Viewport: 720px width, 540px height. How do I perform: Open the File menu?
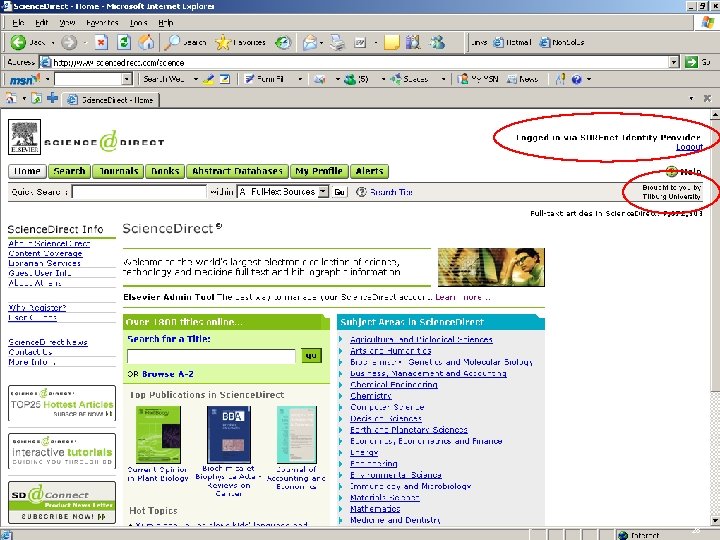(18, 22)
